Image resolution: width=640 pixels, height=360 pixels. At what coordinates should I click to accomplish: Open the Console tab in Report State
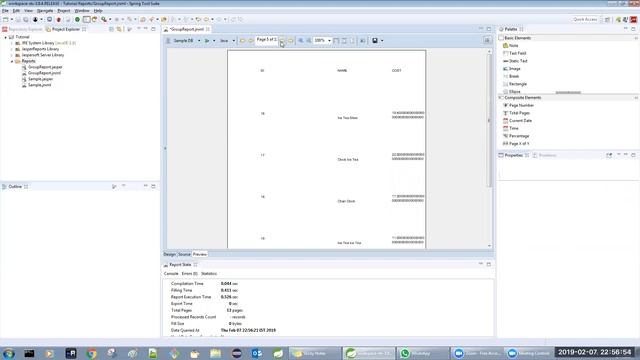[171, 274]
